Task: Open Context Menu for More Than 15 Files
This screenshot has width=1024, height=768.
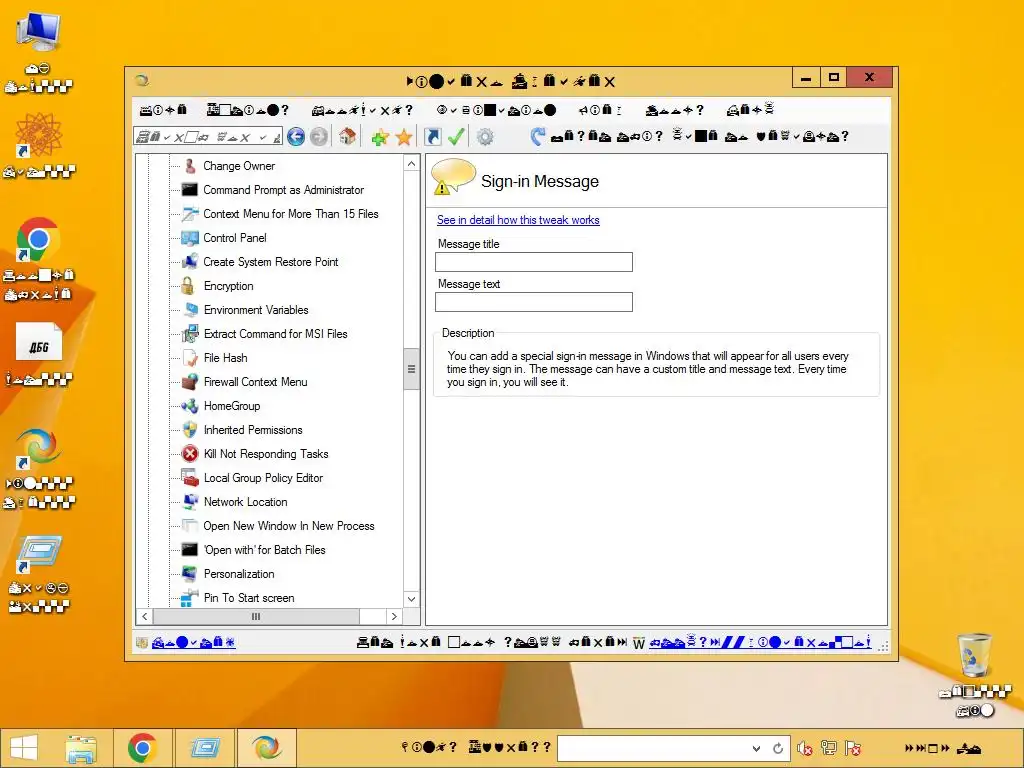Action: [291, 214]
